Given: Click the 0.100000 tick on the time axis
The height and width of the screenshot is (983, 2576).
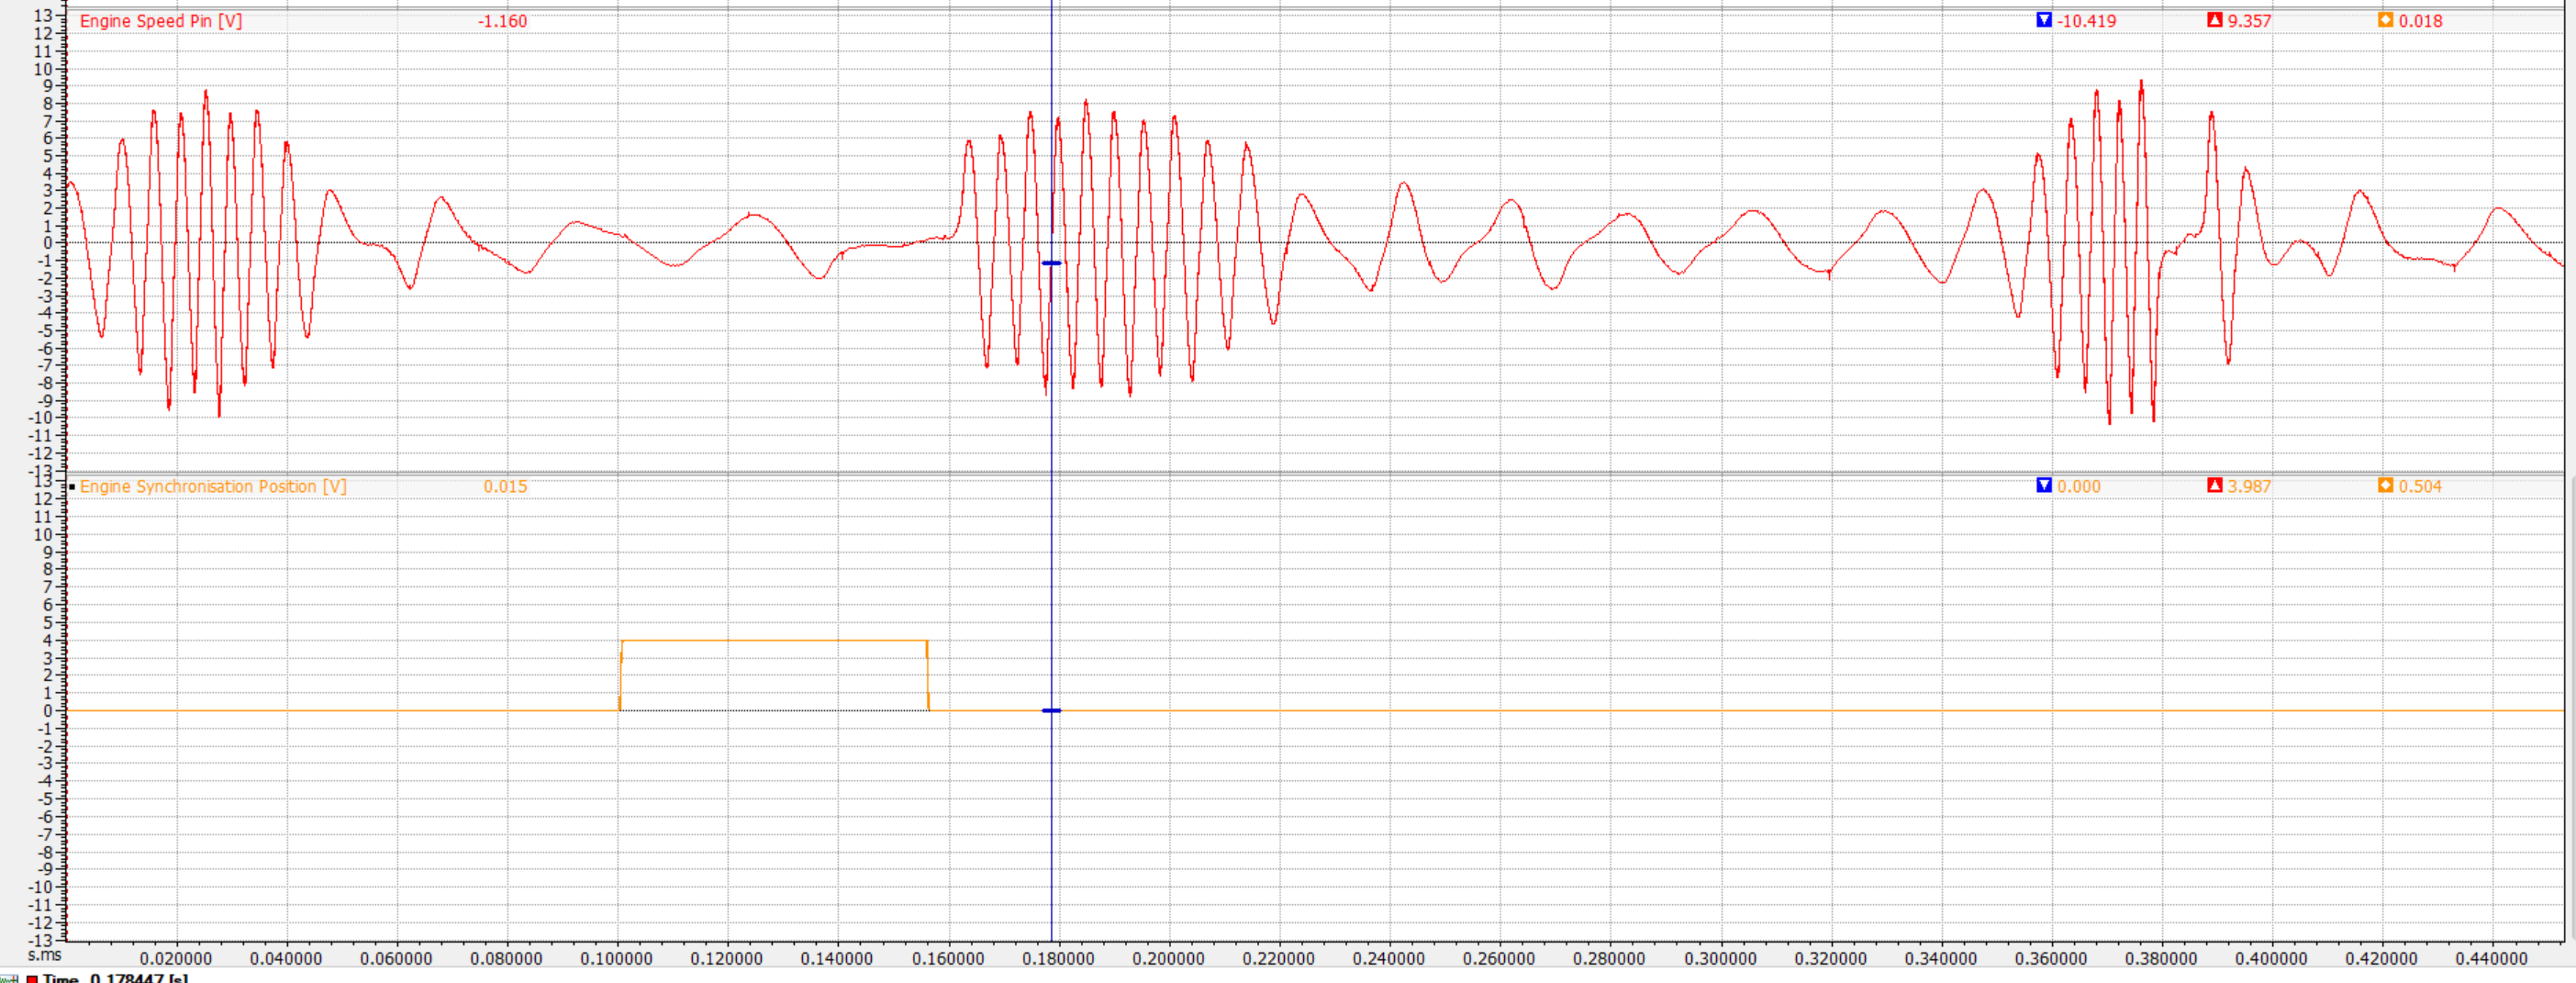Looking at the screenshot, I should tap(617, 958).
